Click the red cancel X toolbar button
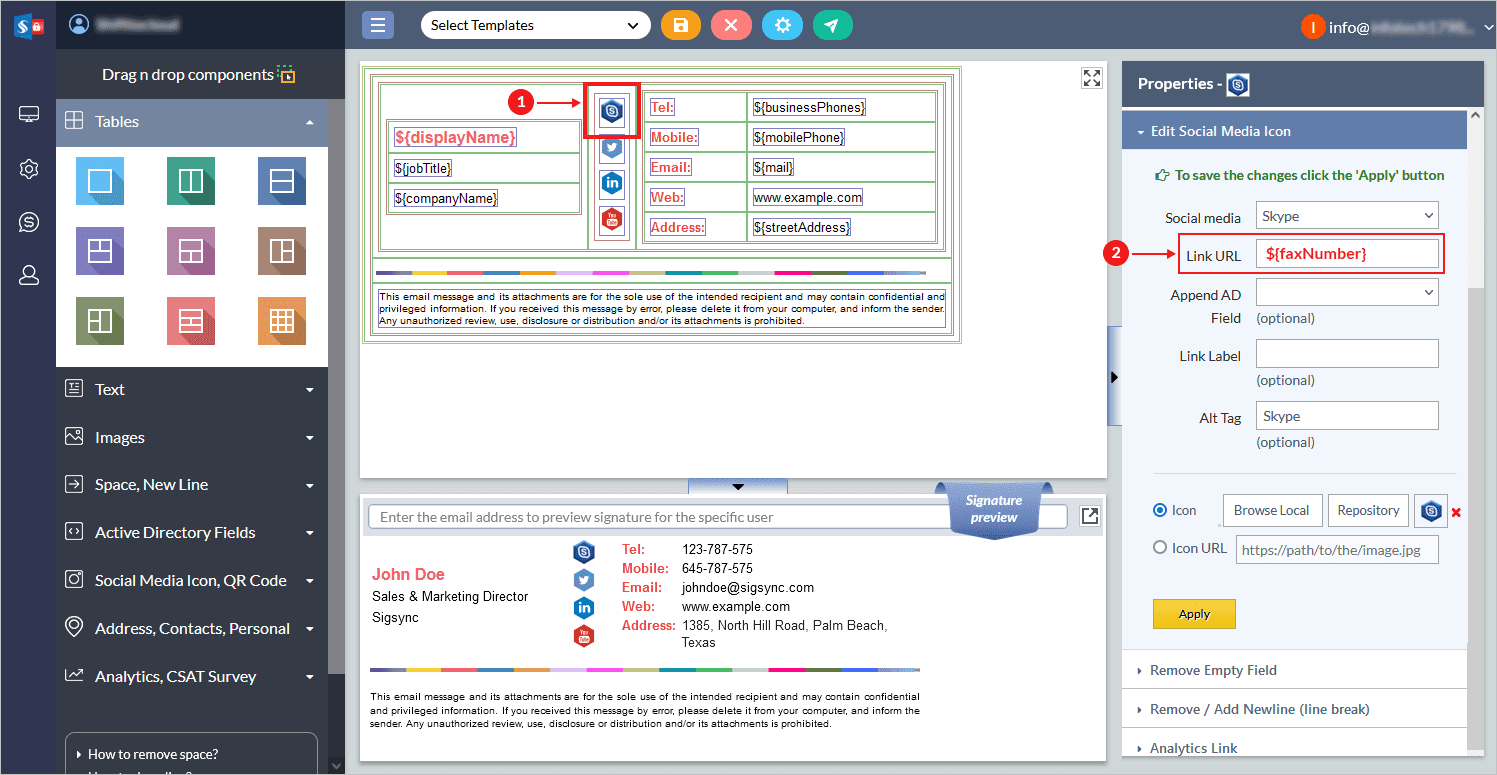The image size is (1497, 775). (731, 25)
